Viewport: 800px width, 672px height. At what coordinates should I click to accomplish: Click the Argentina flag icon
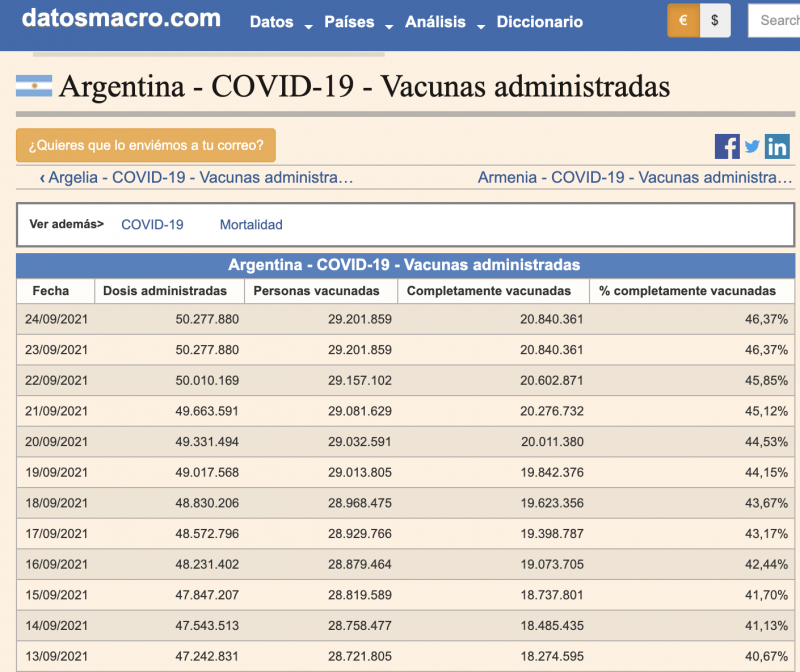[x=34, y=87]
